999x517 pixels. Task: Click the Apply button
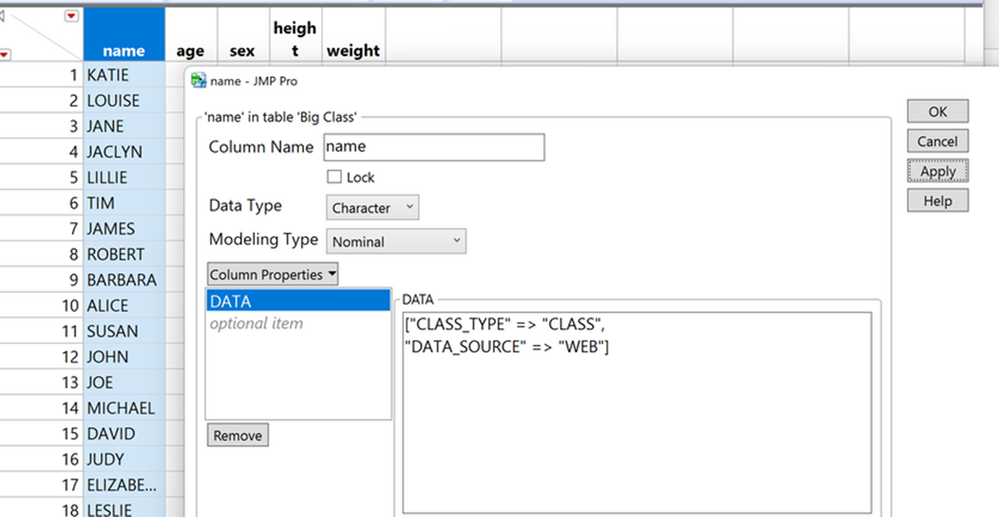point(937,171)
